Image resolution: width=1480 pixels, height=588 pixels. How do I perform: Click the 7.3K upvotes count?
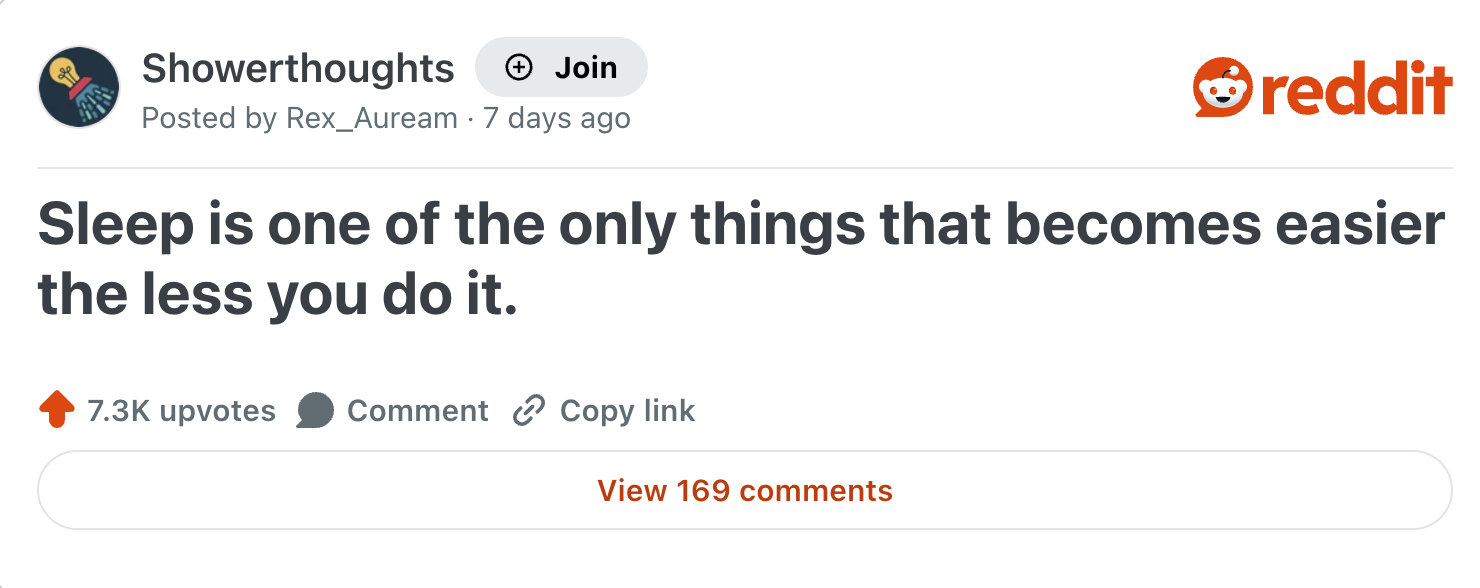pos(181,411)
